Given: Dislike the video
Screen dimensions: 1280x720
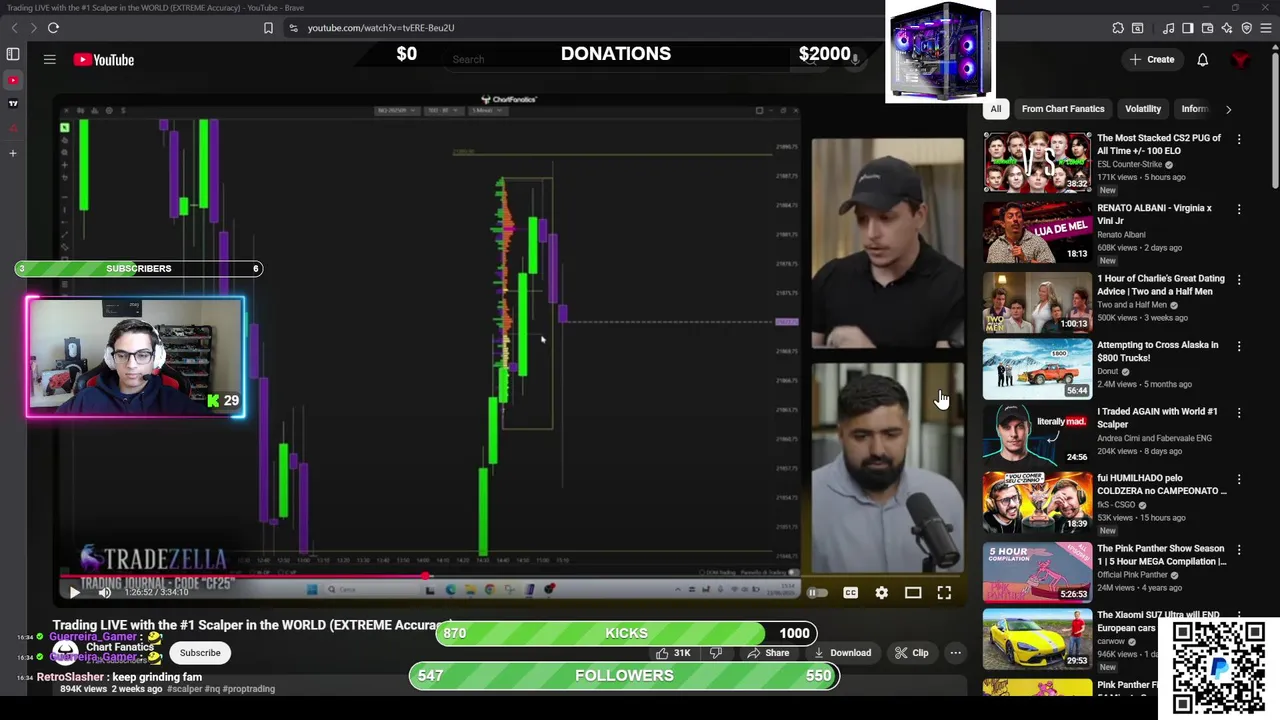Looking at the screenshot, I should [716, 653].
